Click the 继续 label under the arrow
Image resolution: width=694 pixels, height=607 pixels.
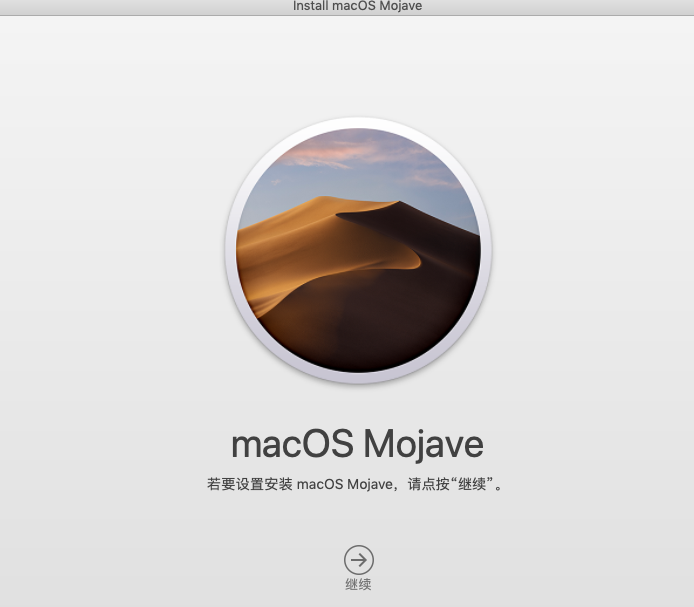point(358,584)
